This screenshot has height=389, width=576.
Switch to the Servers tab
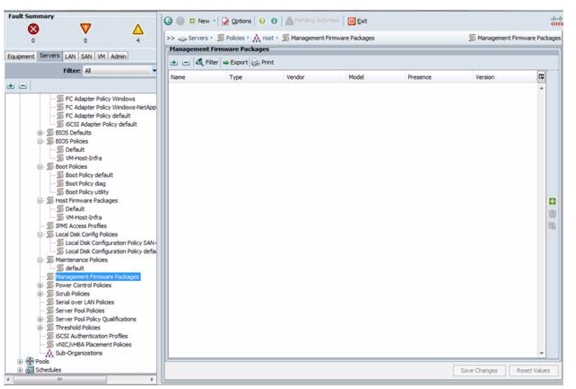(x=50, y=55)
